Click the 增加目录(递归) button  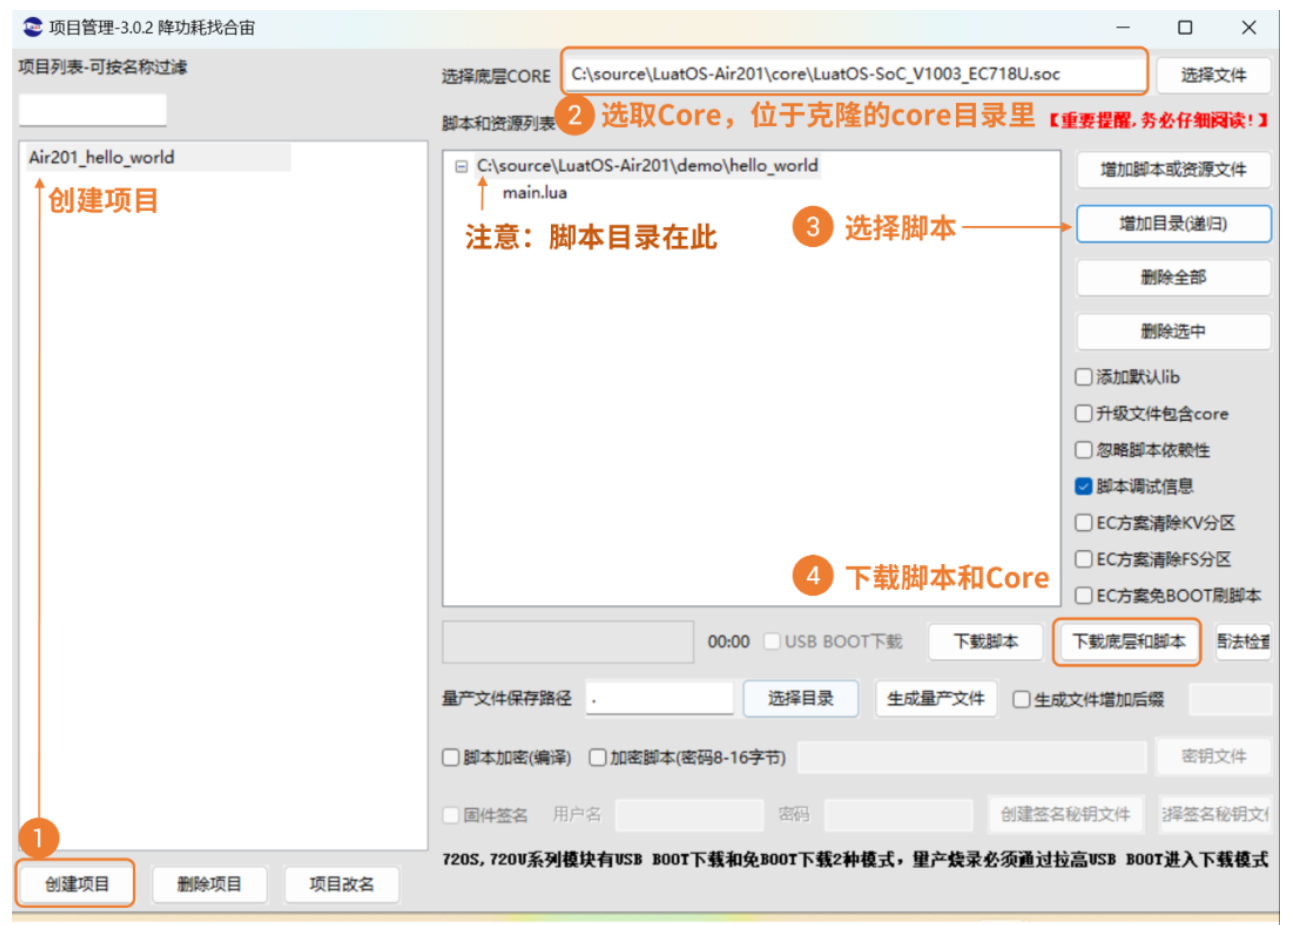pyautogui.click(x=1173, y=224)
